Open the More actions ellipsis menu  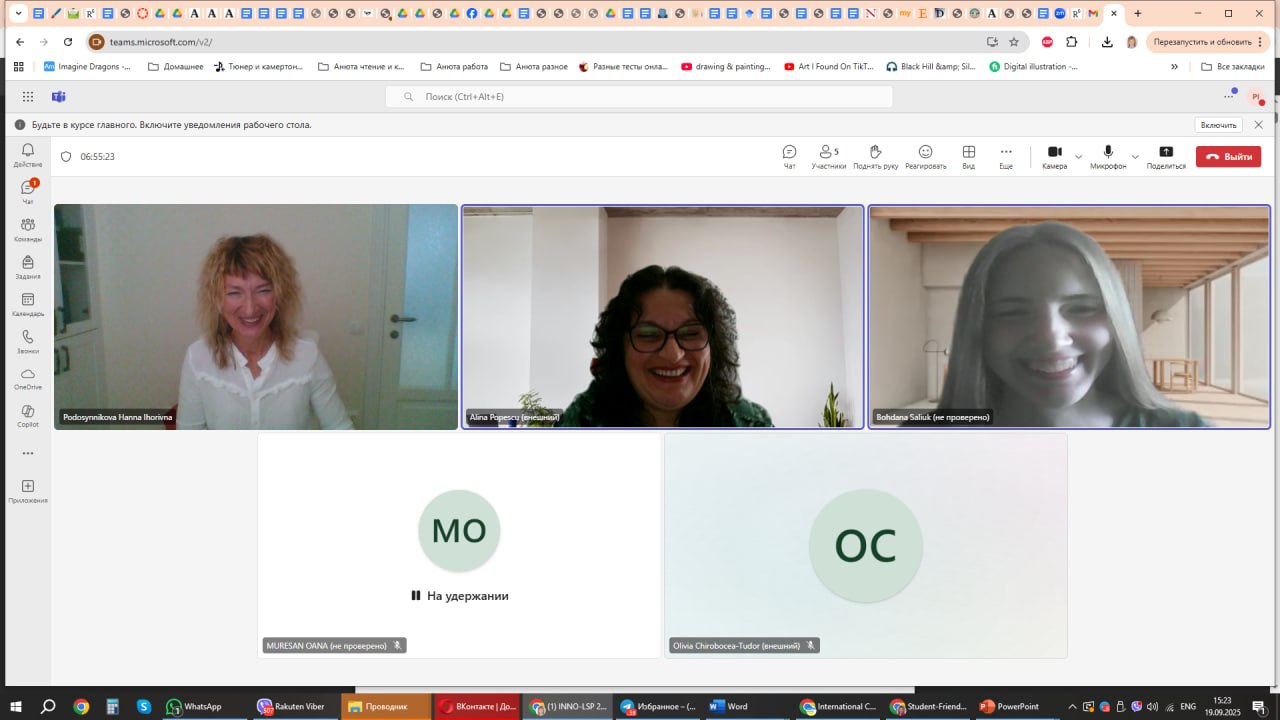(x=1006, y=156)
